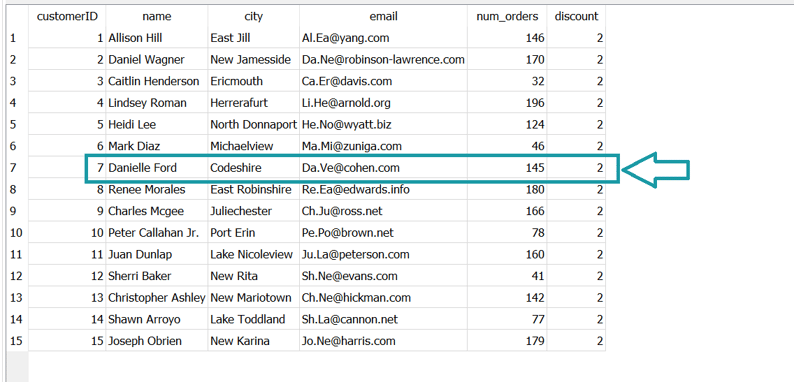Select the Re.Ea@edwards.info email cell
The width and height of the screenshot is (794, 382).
point(383,189)
